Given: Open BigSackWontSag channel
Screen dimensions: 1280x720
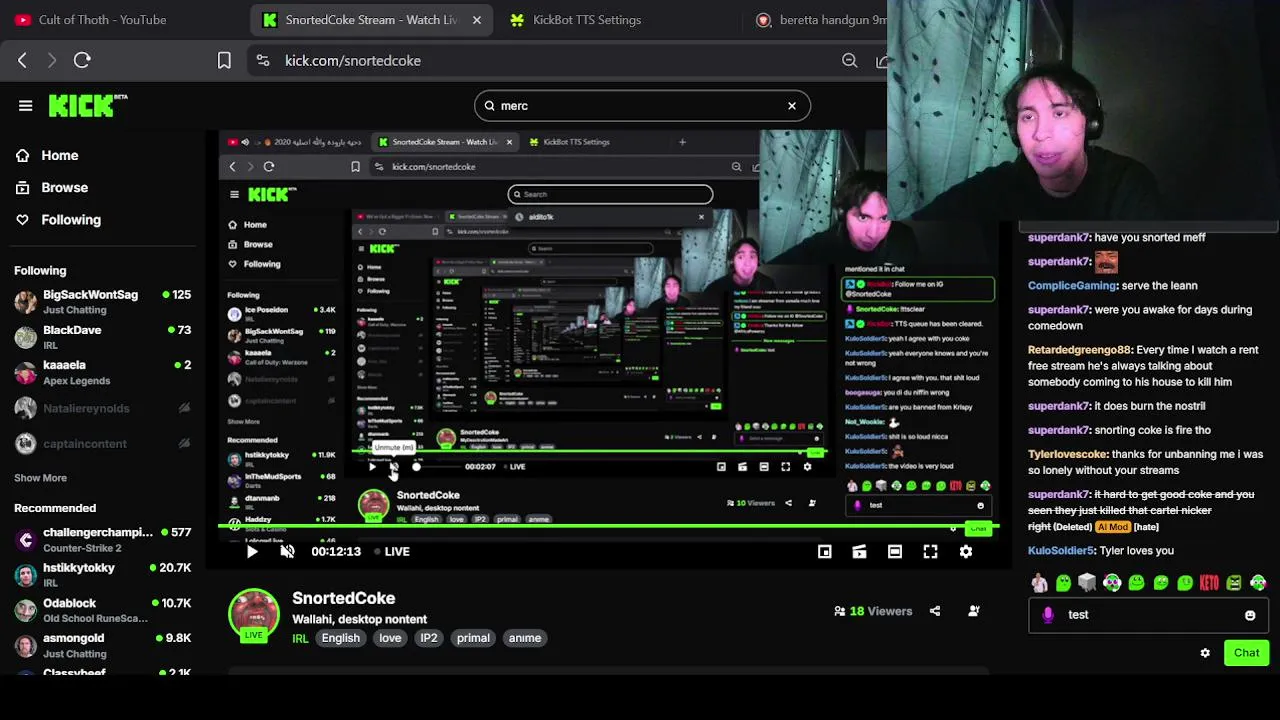Looking at the screenshot, I should [102, 301].
